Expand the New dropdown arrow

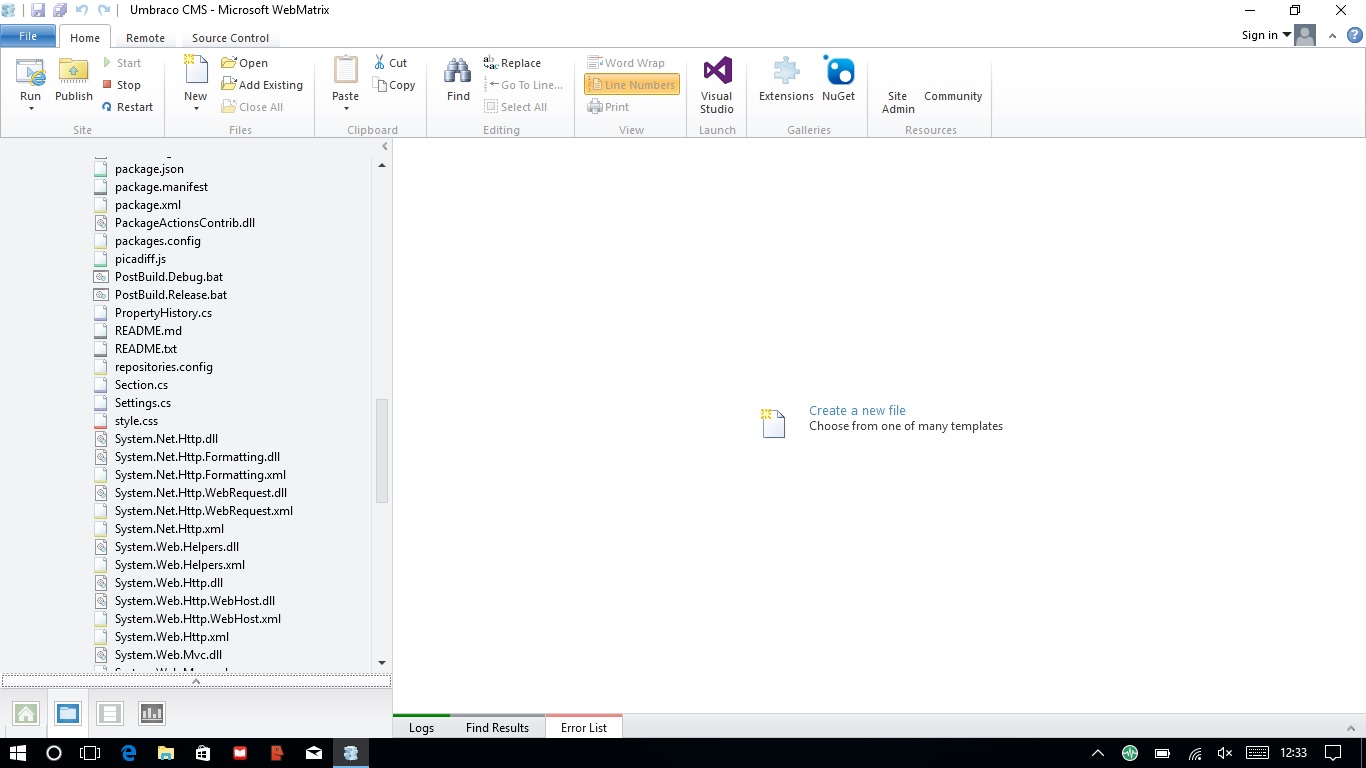point(196,108)
